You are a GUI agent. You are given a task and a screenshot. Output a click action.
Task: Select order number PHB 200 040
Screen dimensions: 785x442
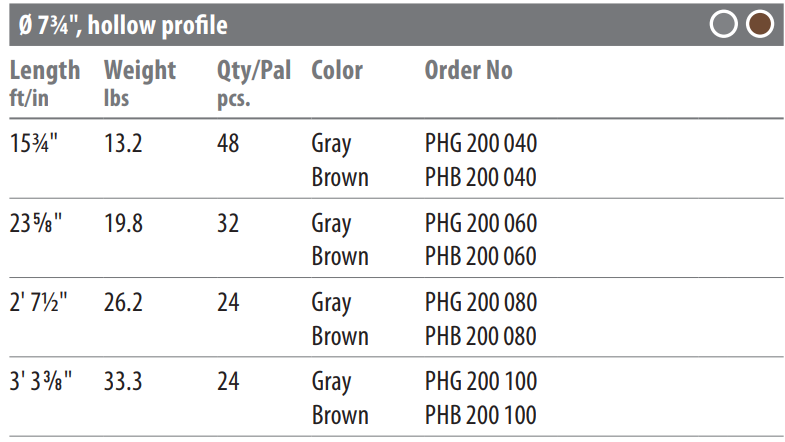pyautogui.click(x=481, y=177)
